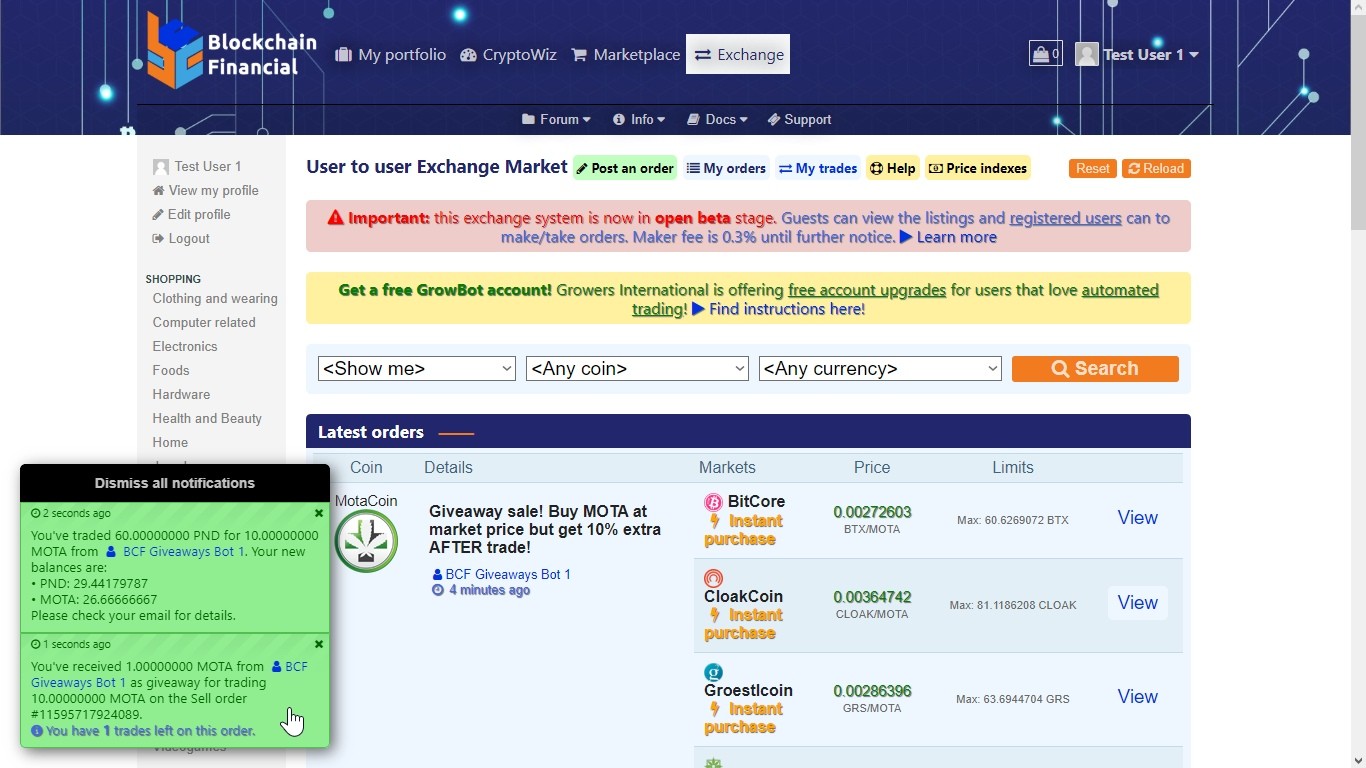Screen dimensions: 1366x768
Task: View the BitCore market order
Action: [1137, 518]
